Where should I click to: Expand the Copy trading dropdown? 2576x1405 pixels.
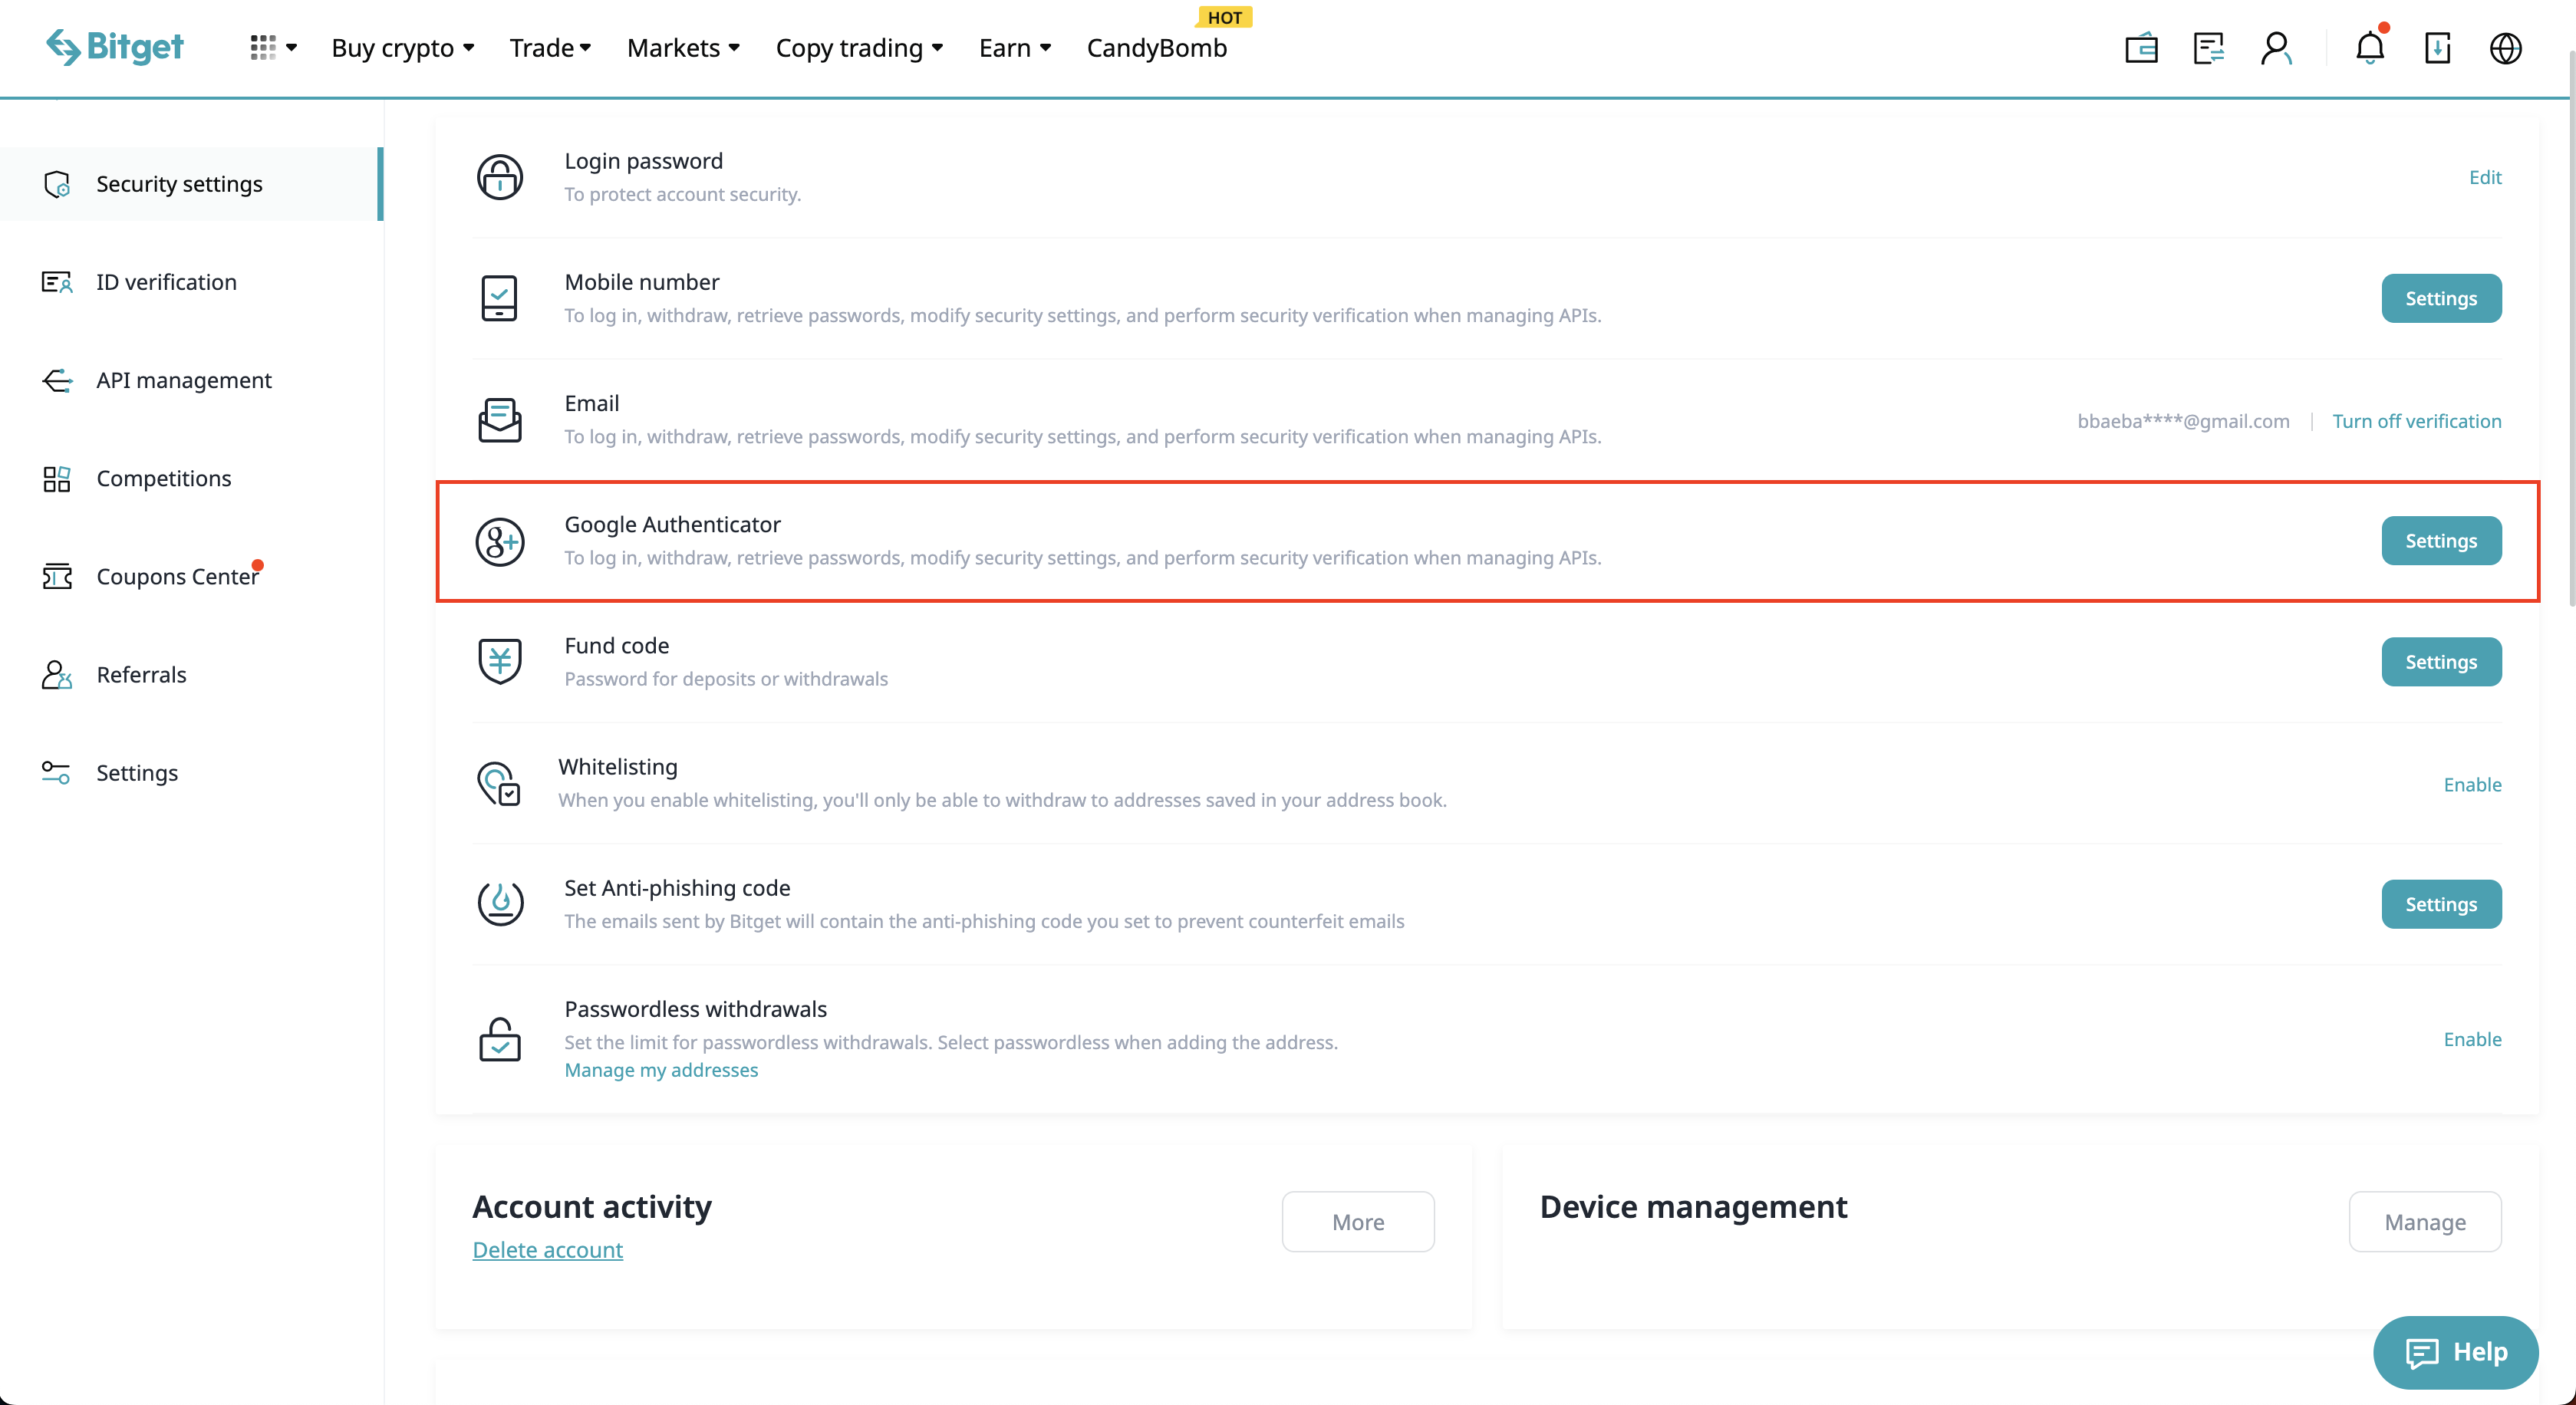(859, 48)
